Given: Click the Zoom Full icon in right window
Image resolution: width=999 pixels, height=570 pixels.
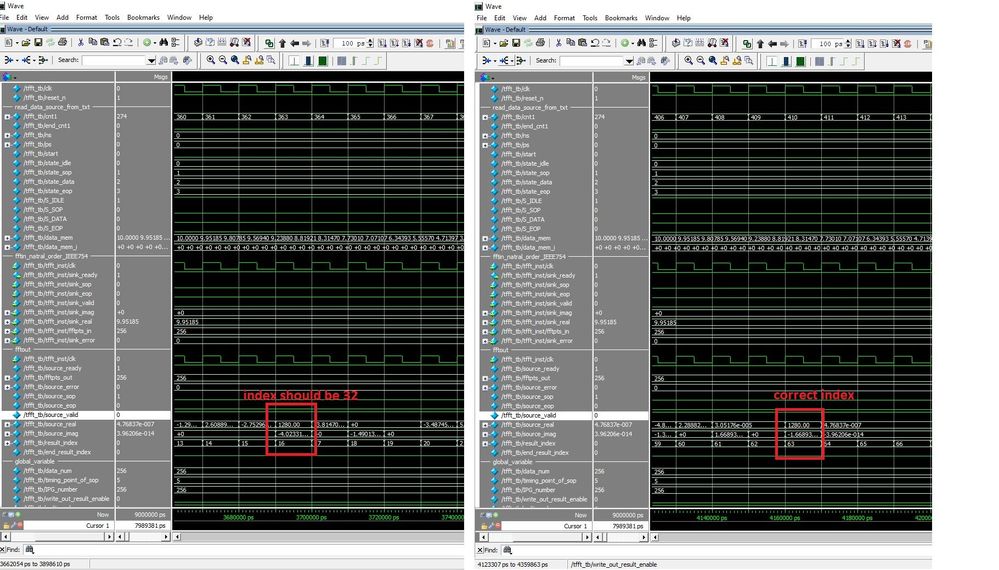Looking at the screenshot, I should pos(714,60).
